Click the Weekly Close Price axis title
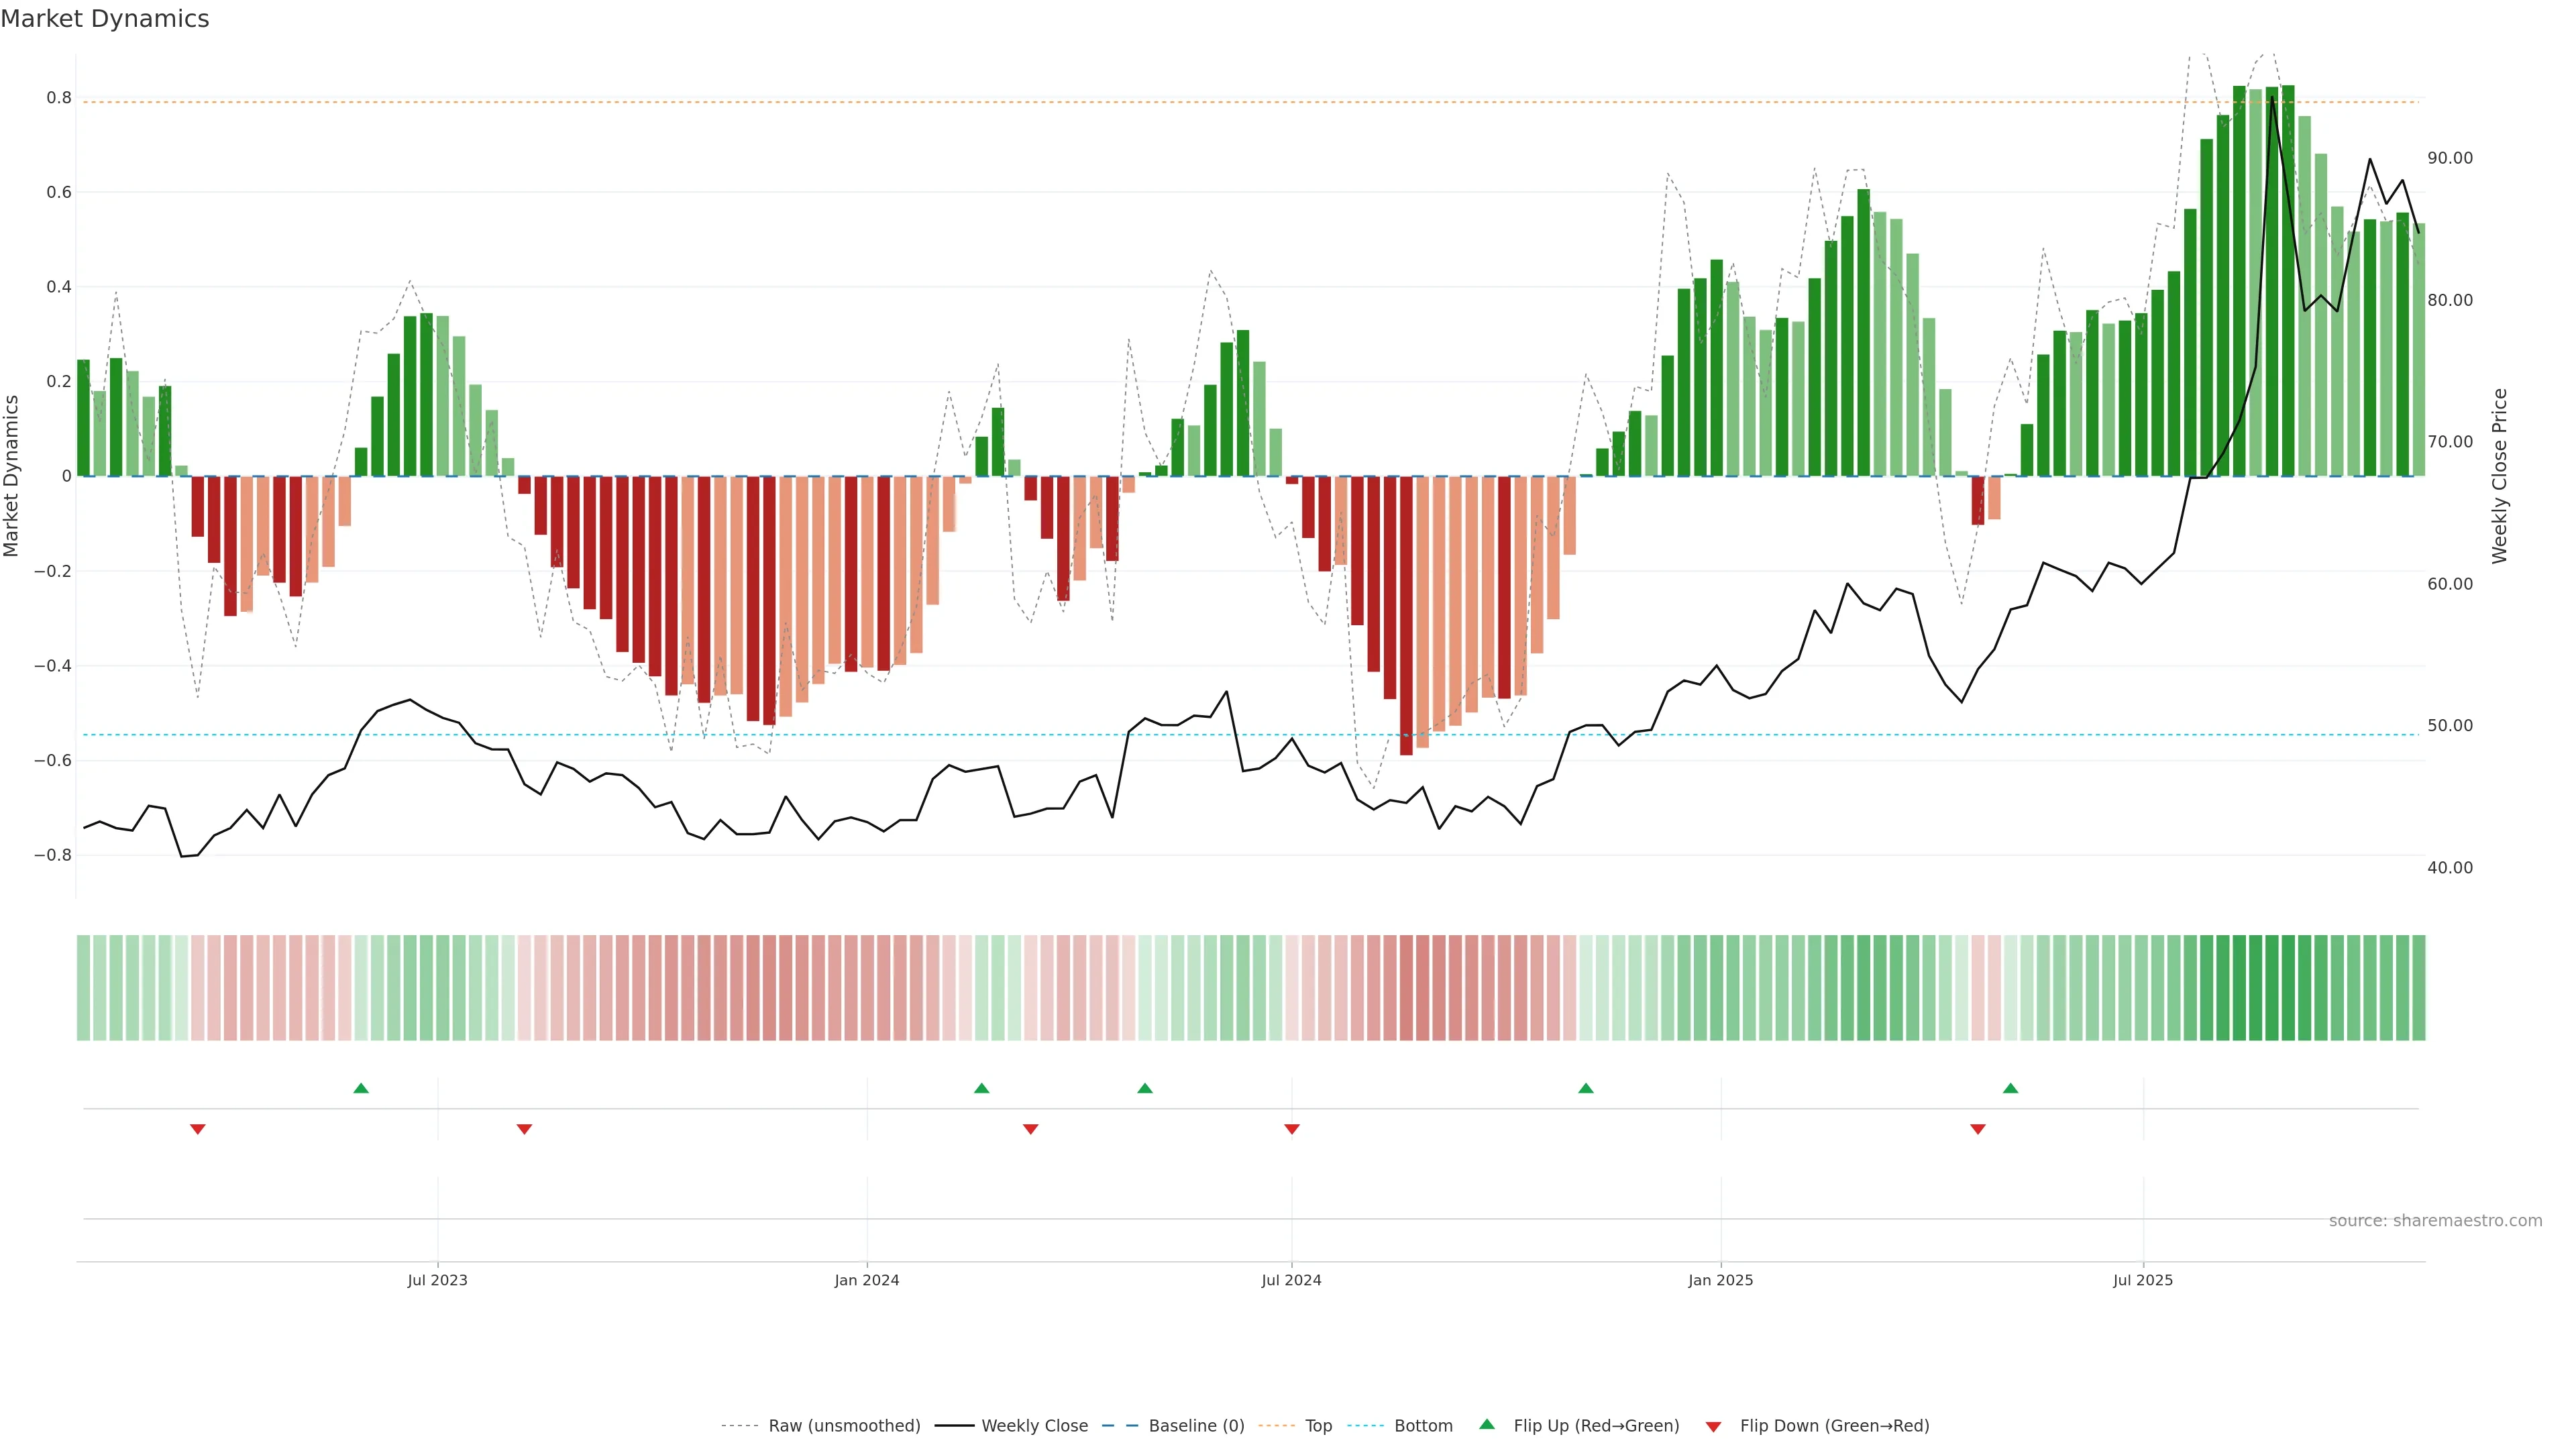Viewport: 2576px width, 1449px height. click(2499, 476)
